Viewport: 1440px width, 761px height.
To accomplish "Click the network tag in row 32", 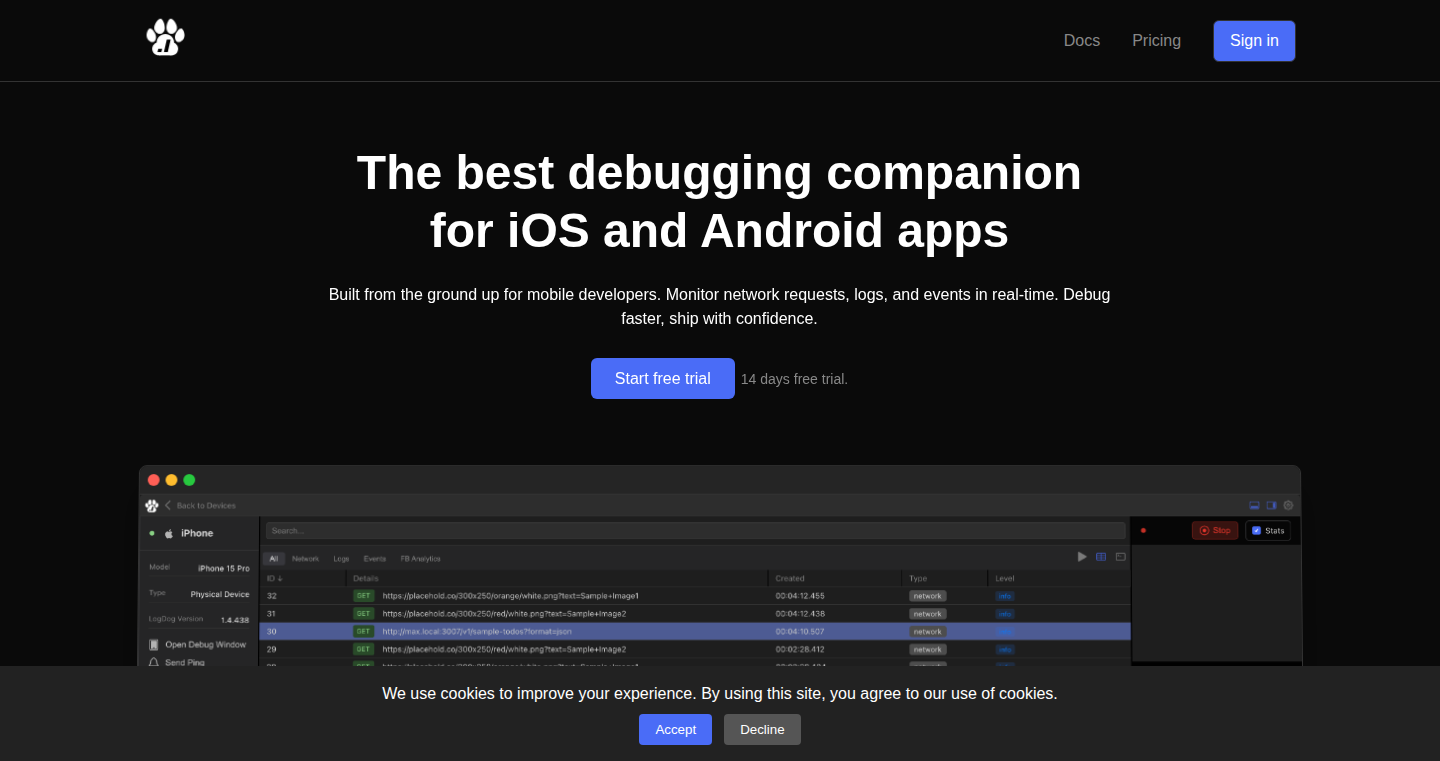I will pos(928,596).
